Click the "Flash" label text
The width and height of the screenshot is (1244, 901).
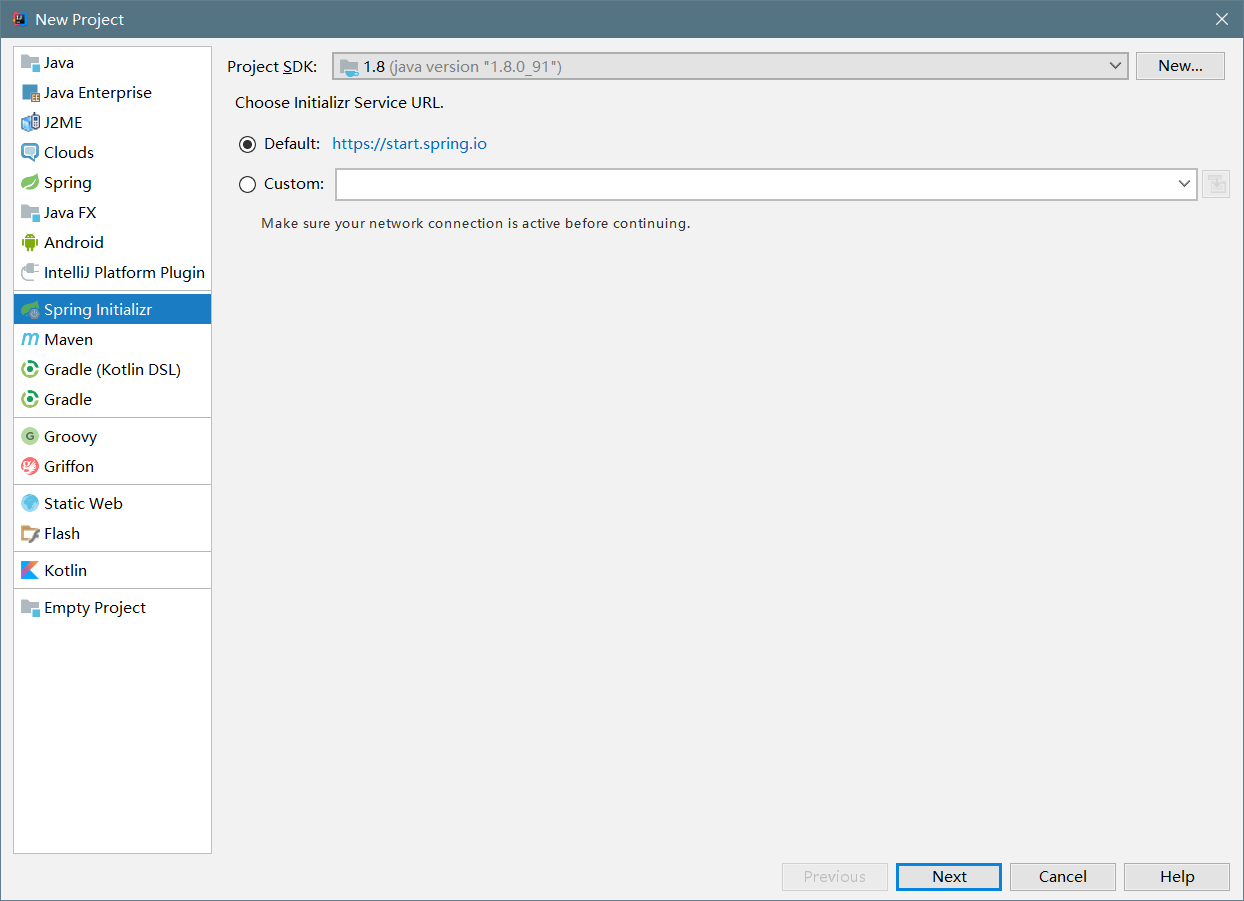(x=62, y=534)
